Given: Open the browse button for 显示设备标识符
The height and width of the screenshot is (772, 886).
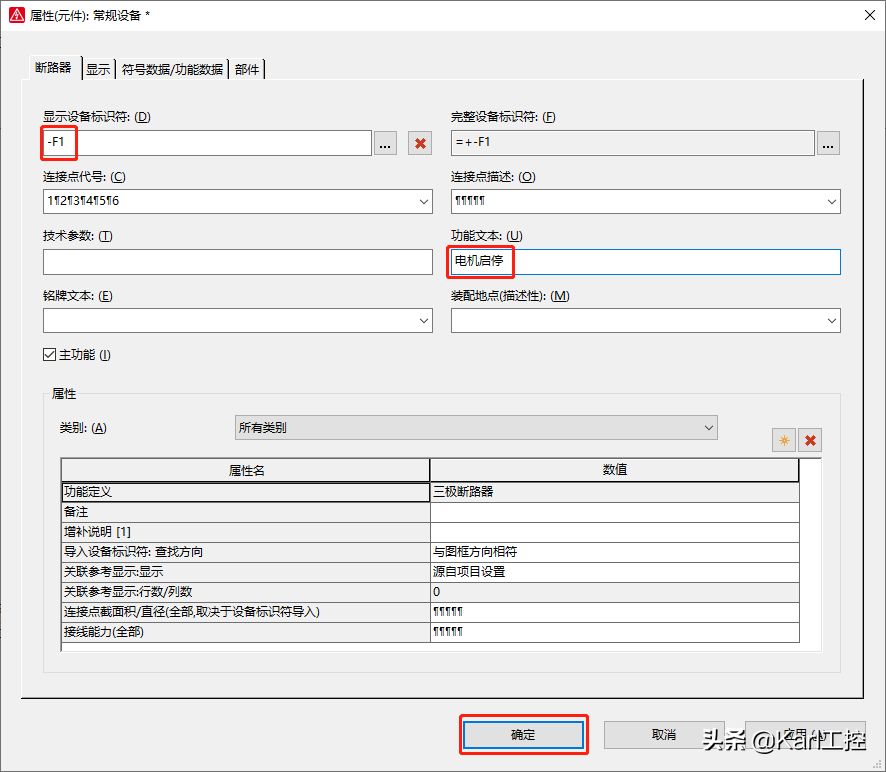Looking at the screenshot, I should [386, 144].
